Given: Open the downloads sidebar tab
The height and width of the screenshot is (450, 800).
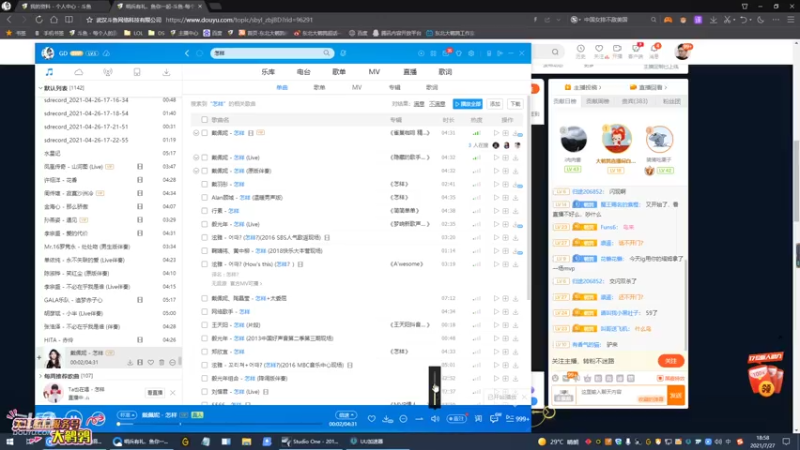Looking at the screenshot, I should (166, 72).
